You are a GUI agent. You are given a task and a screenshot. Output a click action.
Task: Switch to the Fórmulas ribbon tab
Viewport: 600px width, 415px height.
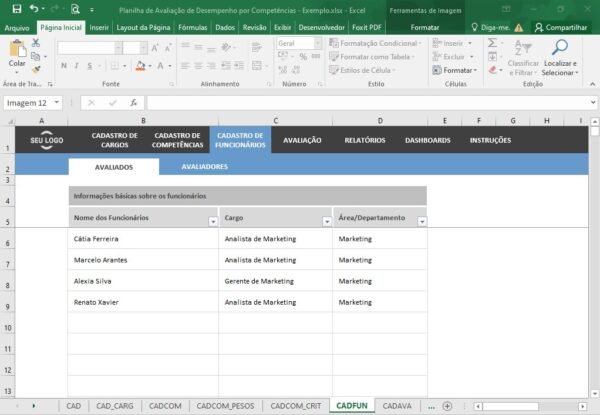pyautogui.click(x=192, y=28)
